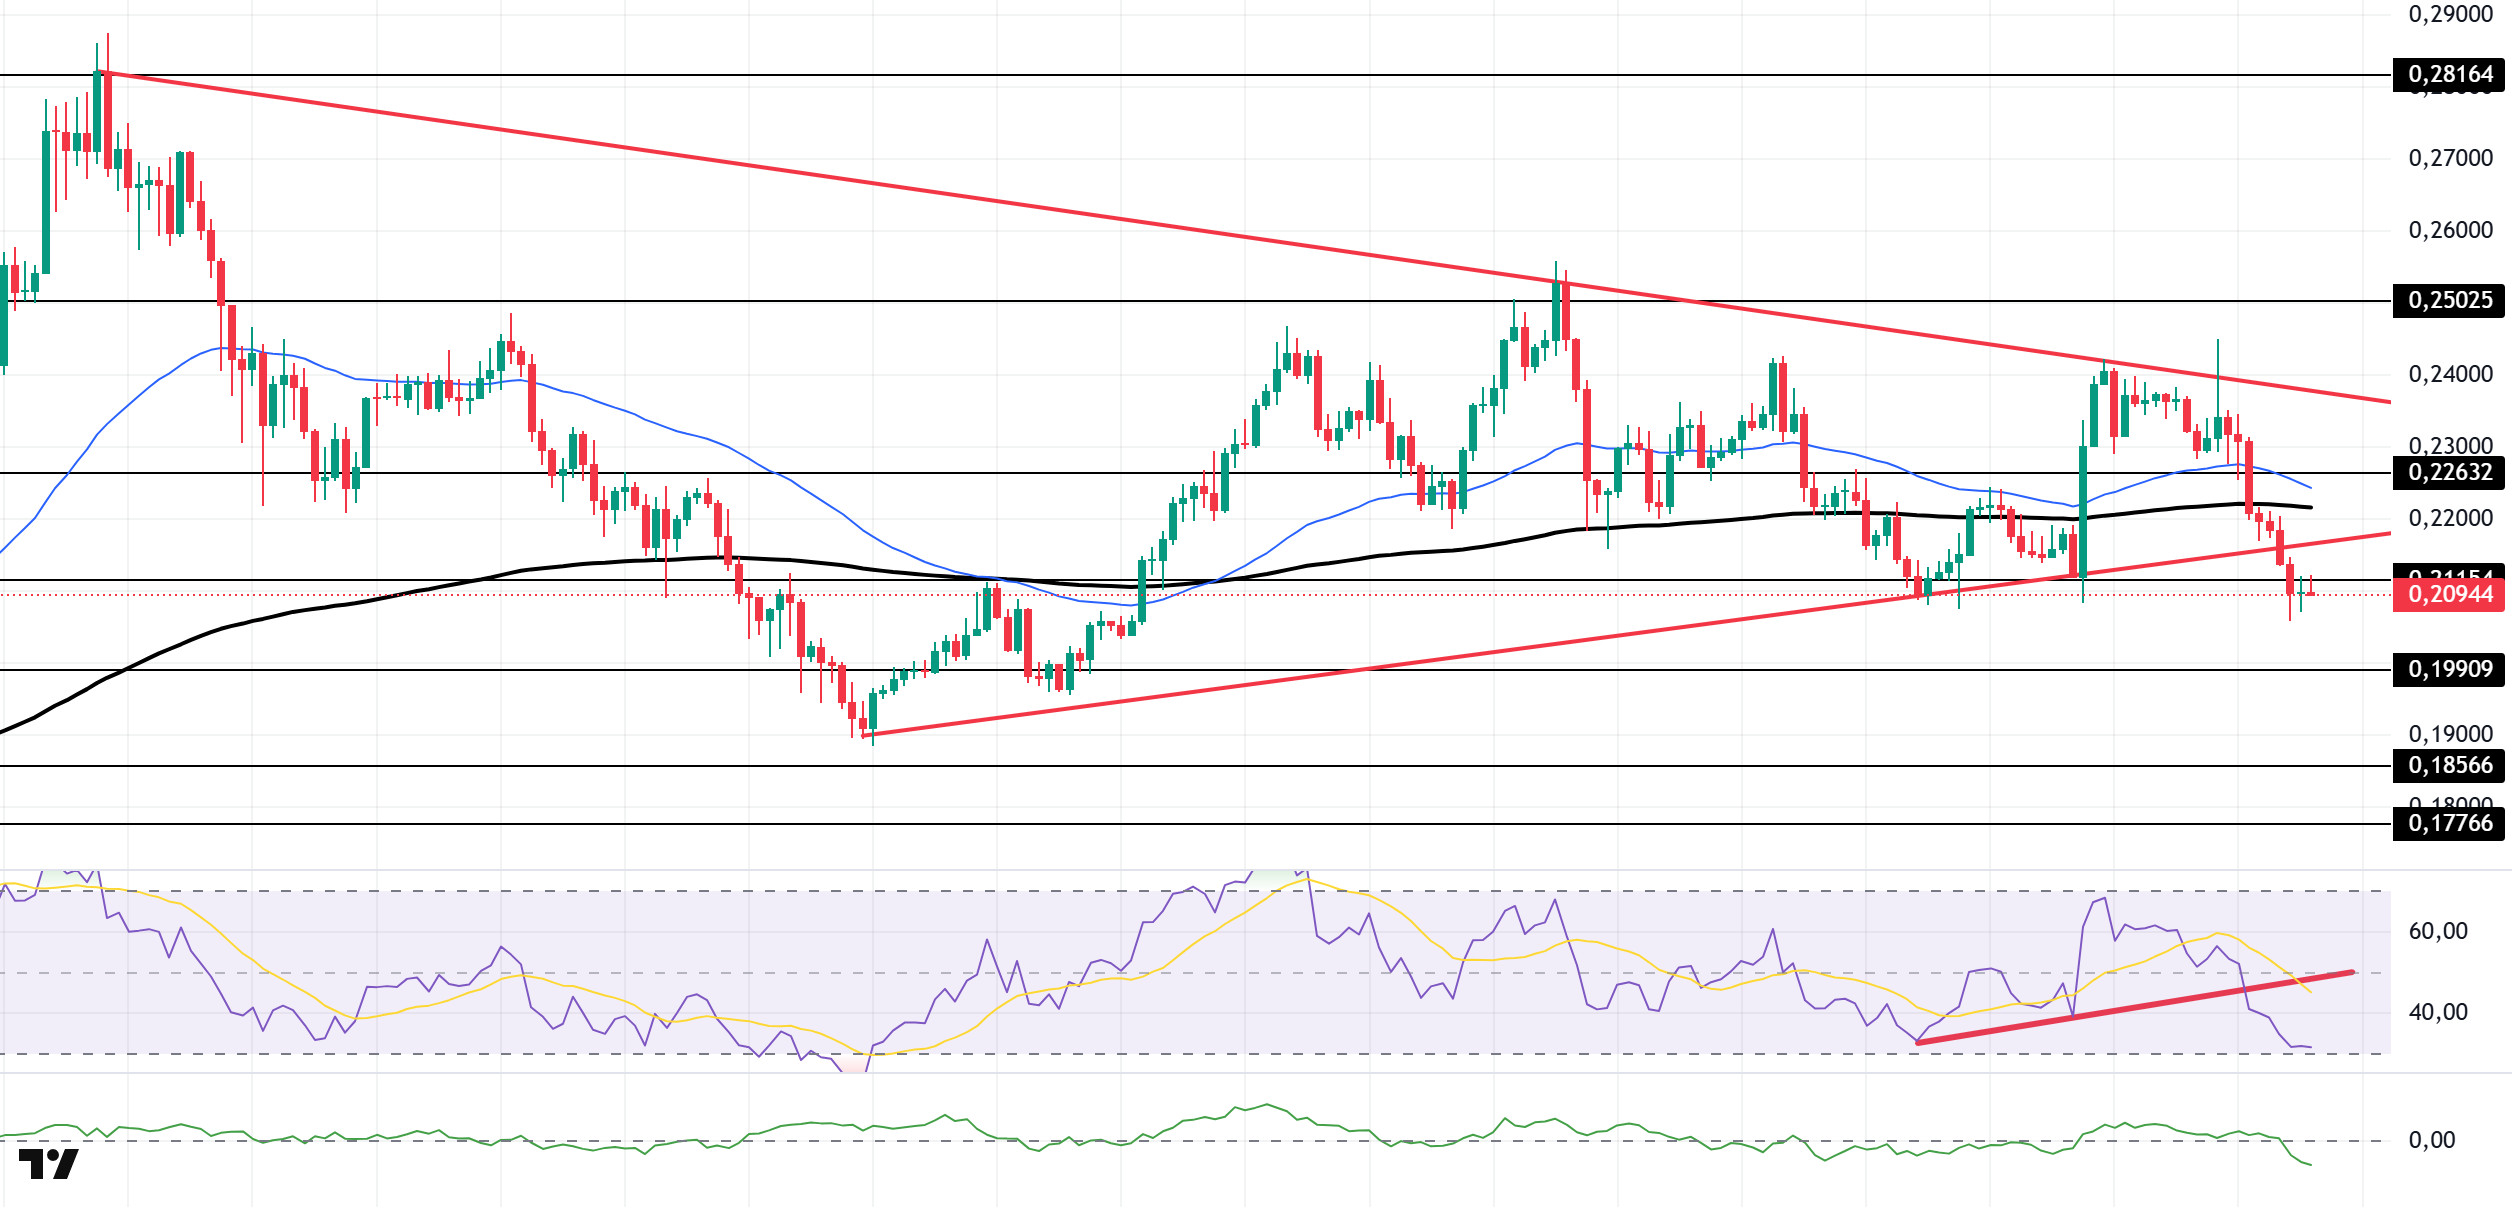Click the 0,26000 price axis value

tap(2450, 230)
